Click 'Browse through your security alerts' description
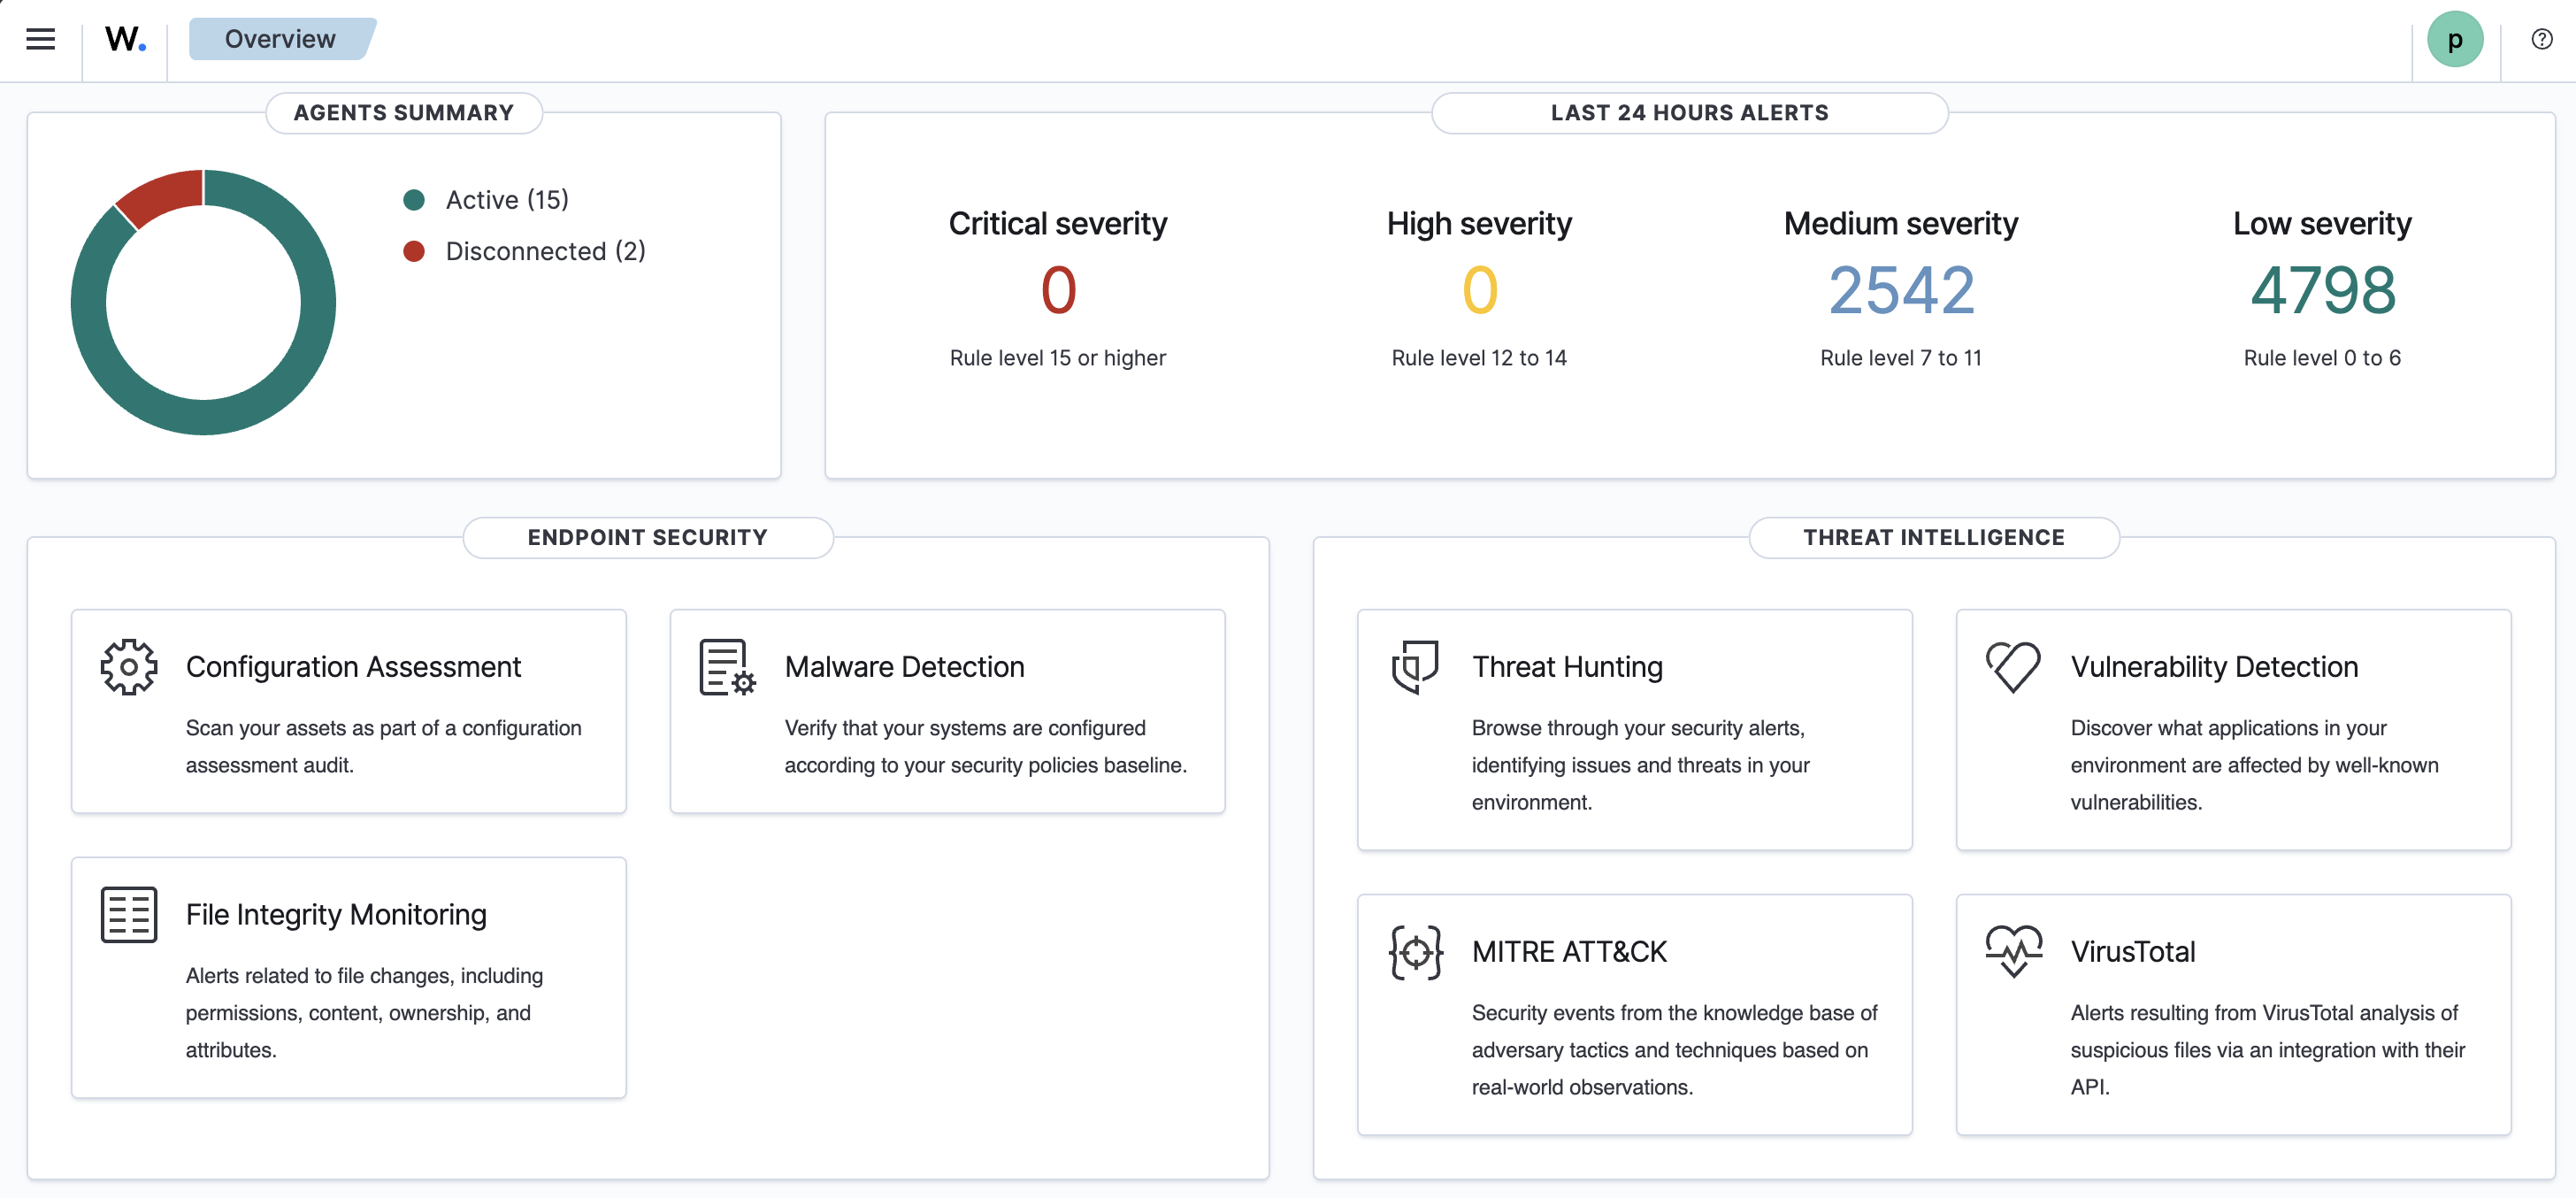 coord(1641,765)
